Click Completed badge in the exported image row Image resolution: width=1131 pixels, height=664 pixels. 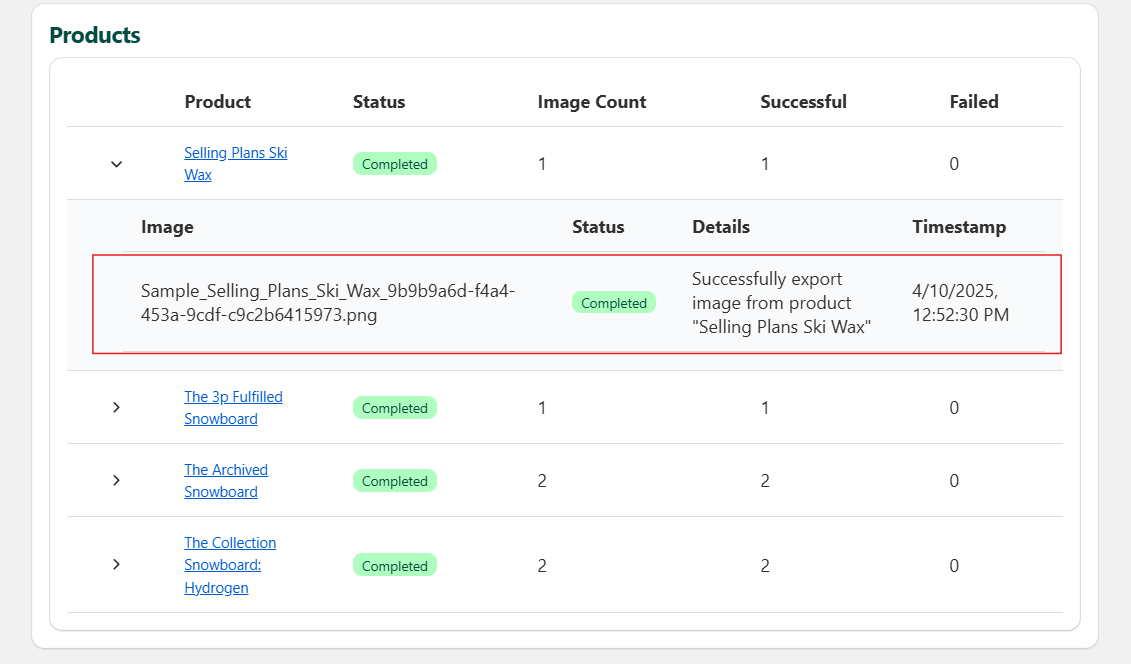click(613, 303)
